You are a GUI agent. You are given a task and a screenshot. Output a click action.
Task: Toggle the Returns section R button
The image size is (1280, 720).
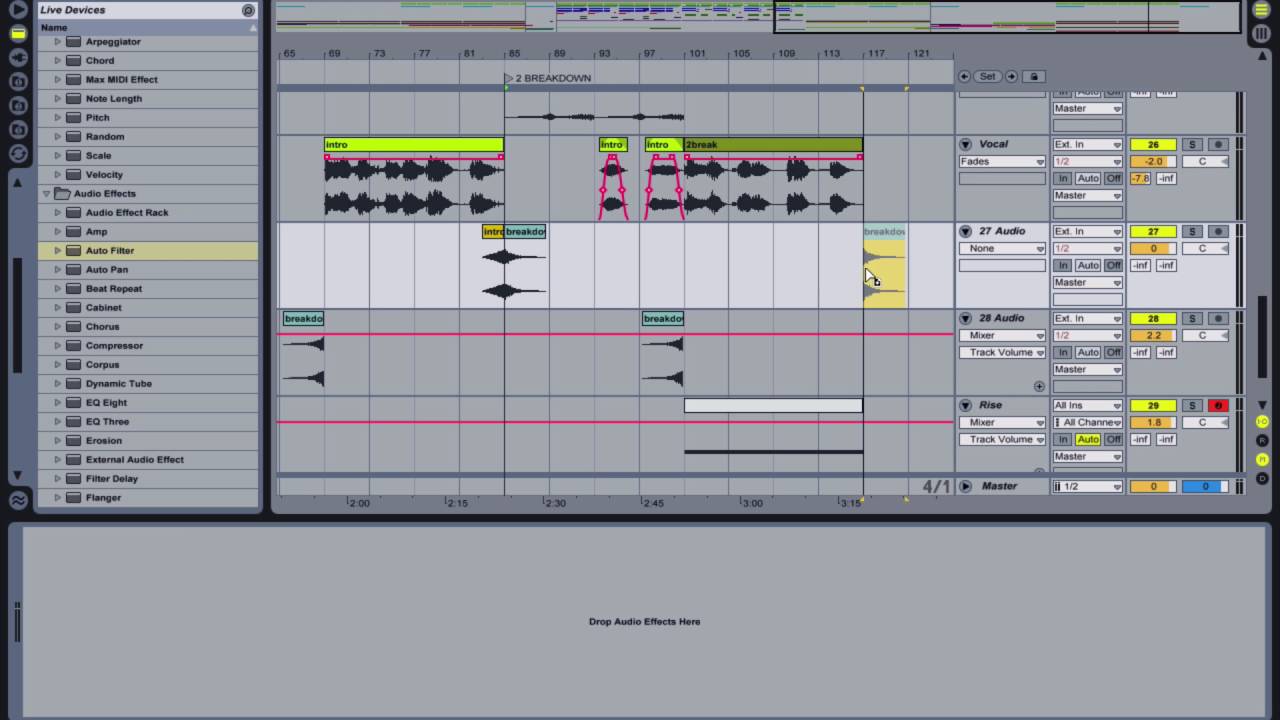tap(1262, 441)
